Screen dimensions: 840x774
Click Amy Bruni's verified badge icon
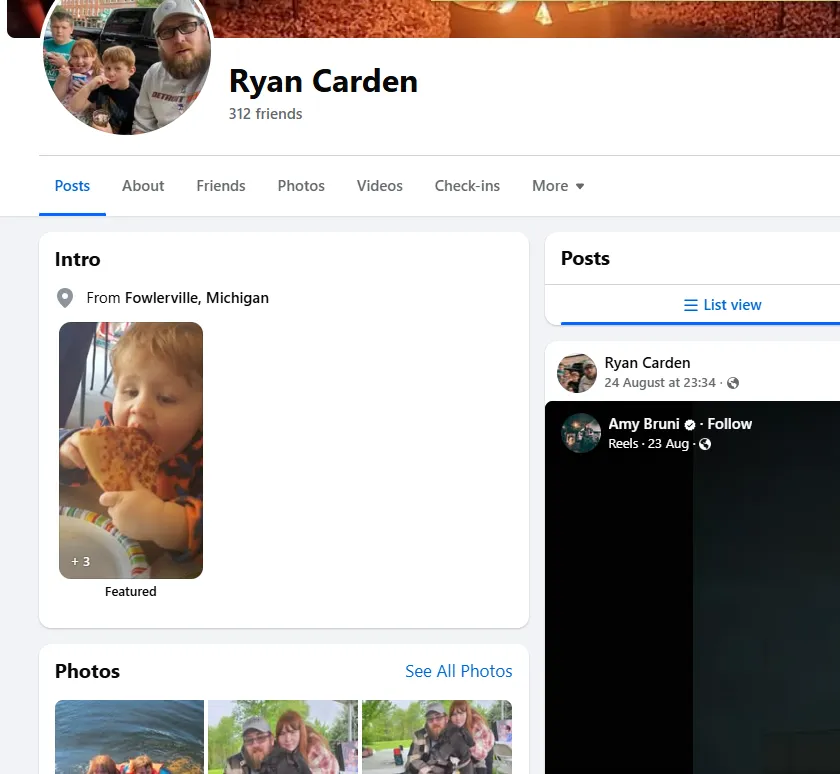pyautogui.click(x=690, y=425)
